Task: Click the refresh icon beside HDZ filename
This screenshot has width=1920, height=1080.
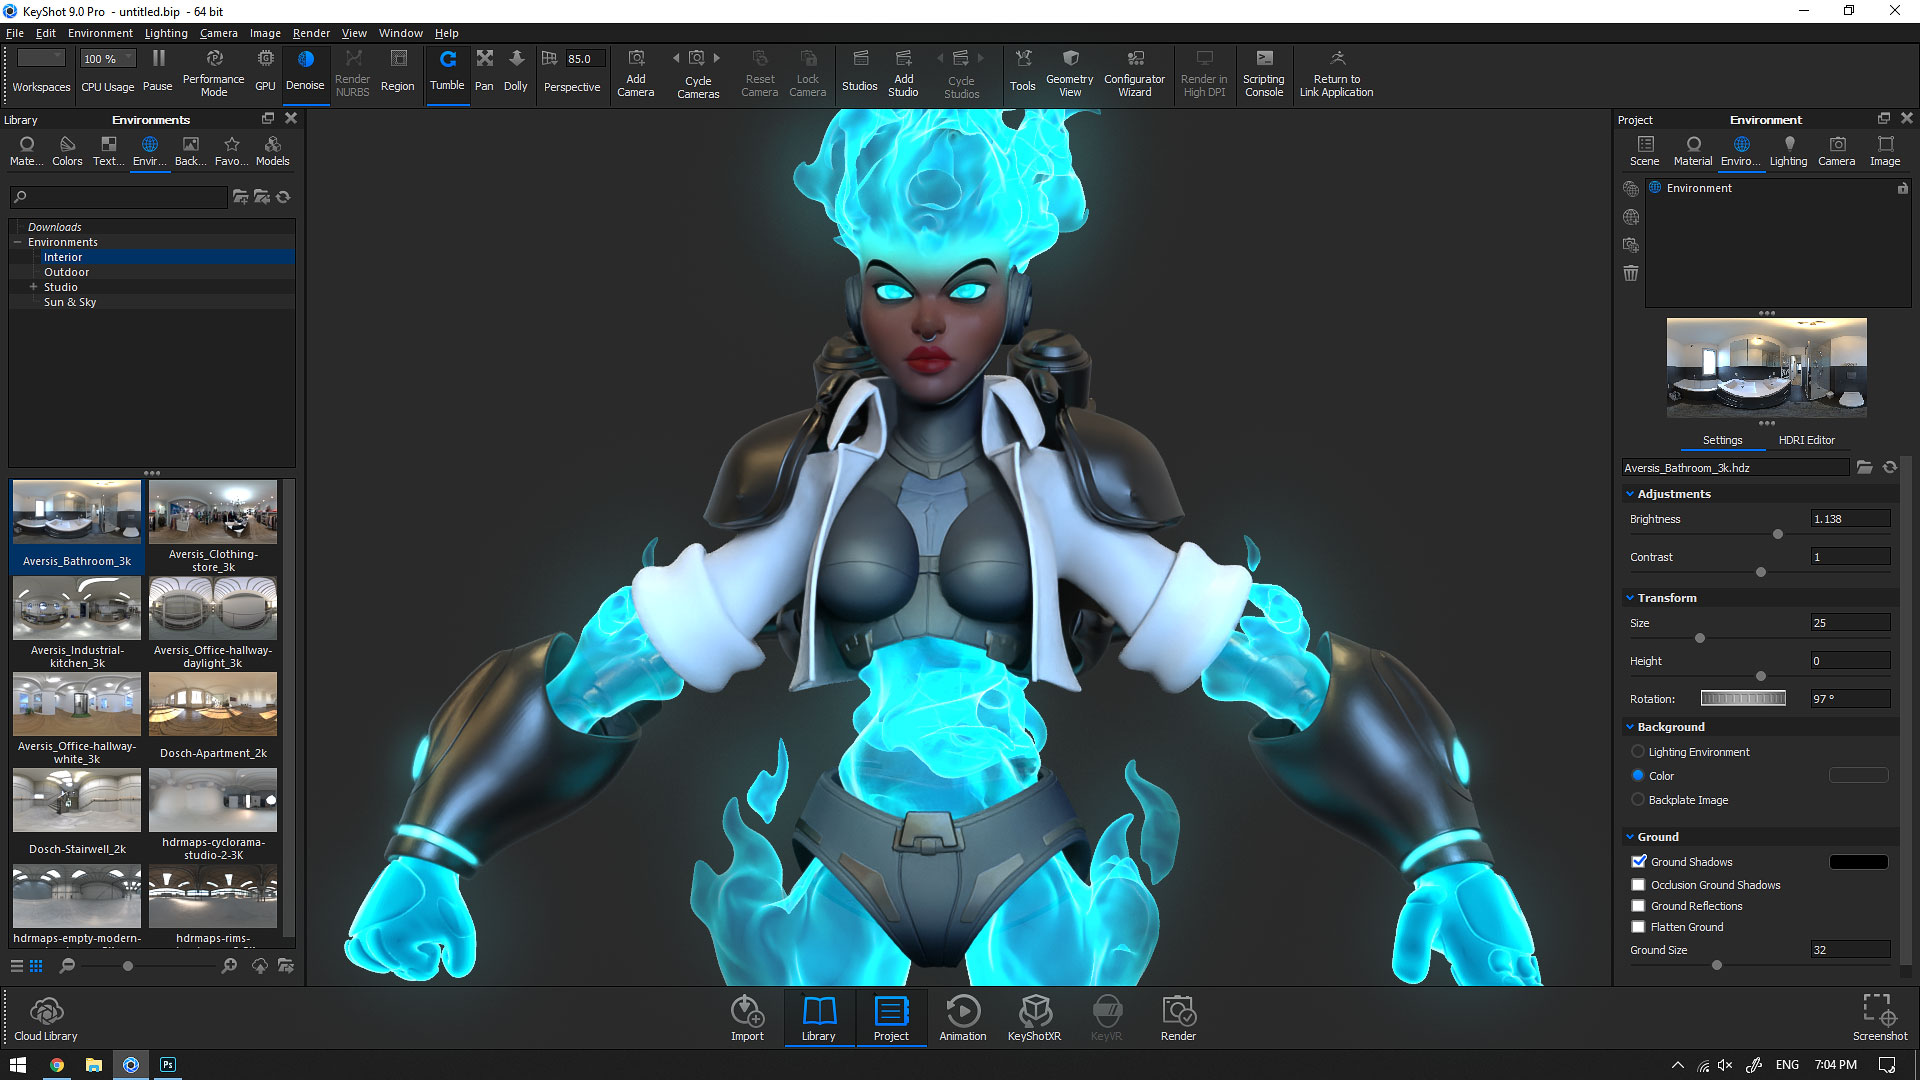Action: click(x=1890, y=467)
